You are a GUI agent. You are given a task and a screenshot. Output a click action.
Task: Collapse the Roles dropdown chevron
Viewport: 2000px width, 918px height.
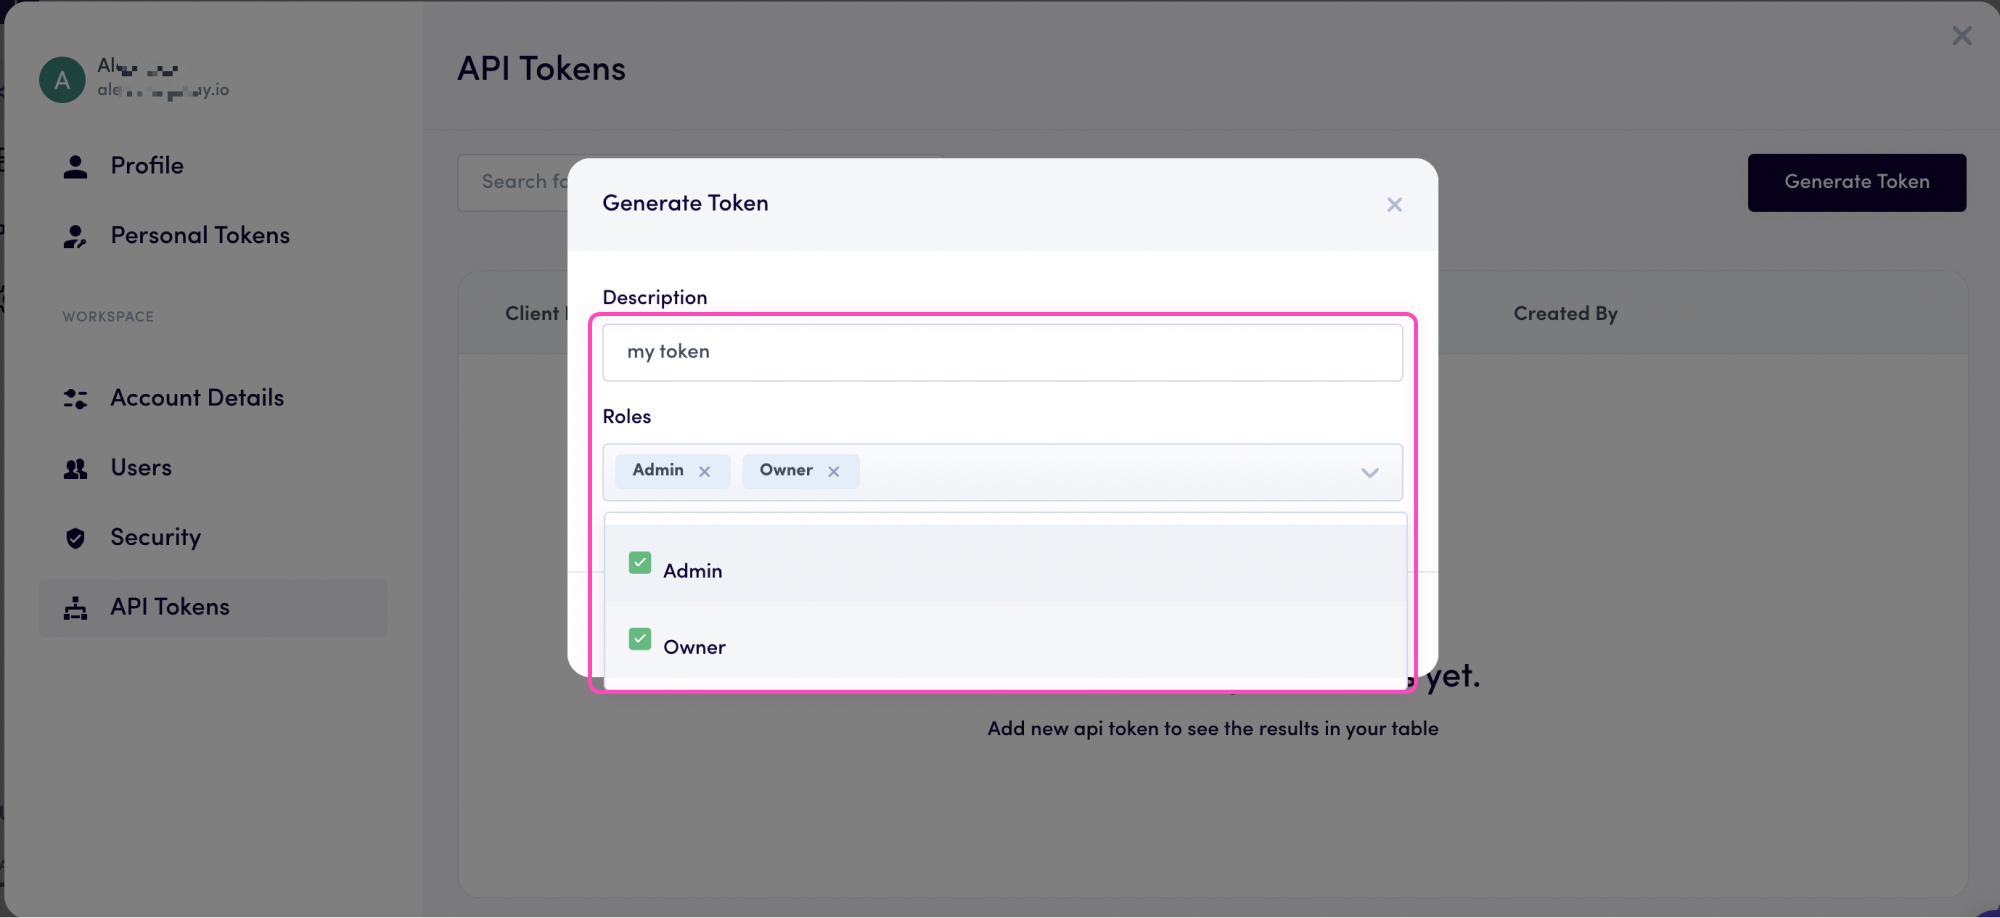coord(1369,472)
